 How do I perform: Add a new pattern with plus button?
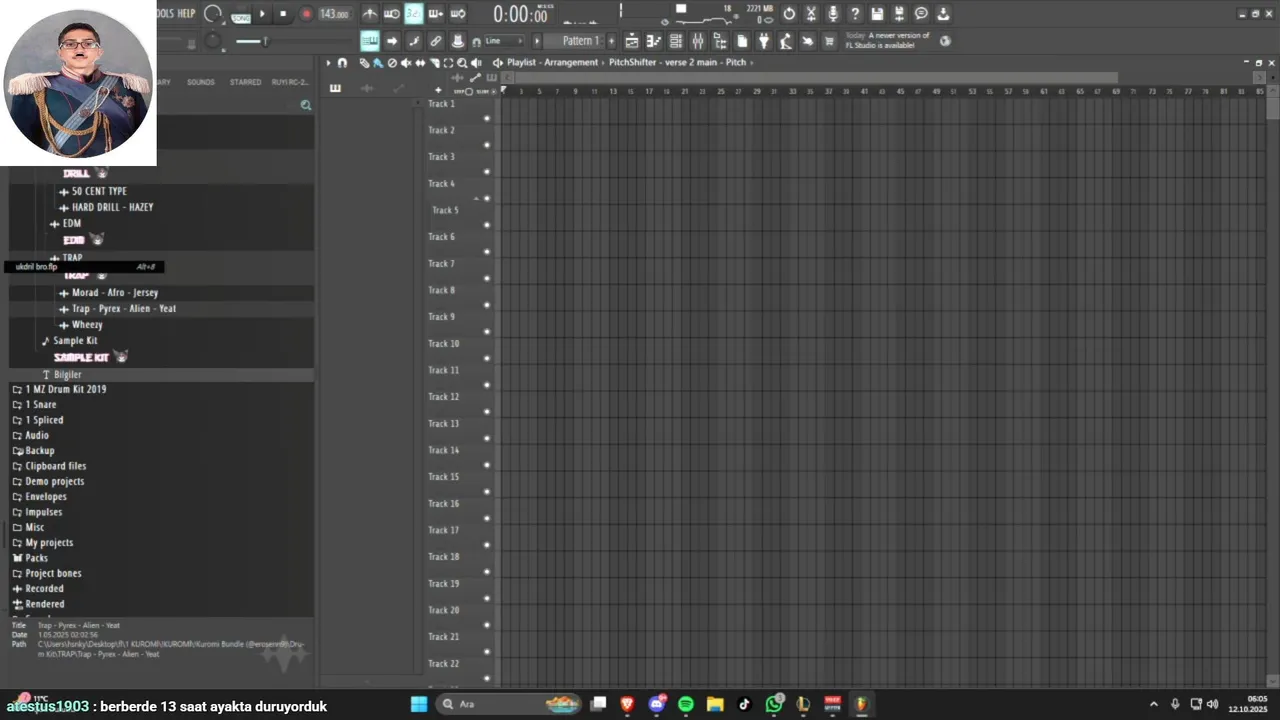coord(611,41)
